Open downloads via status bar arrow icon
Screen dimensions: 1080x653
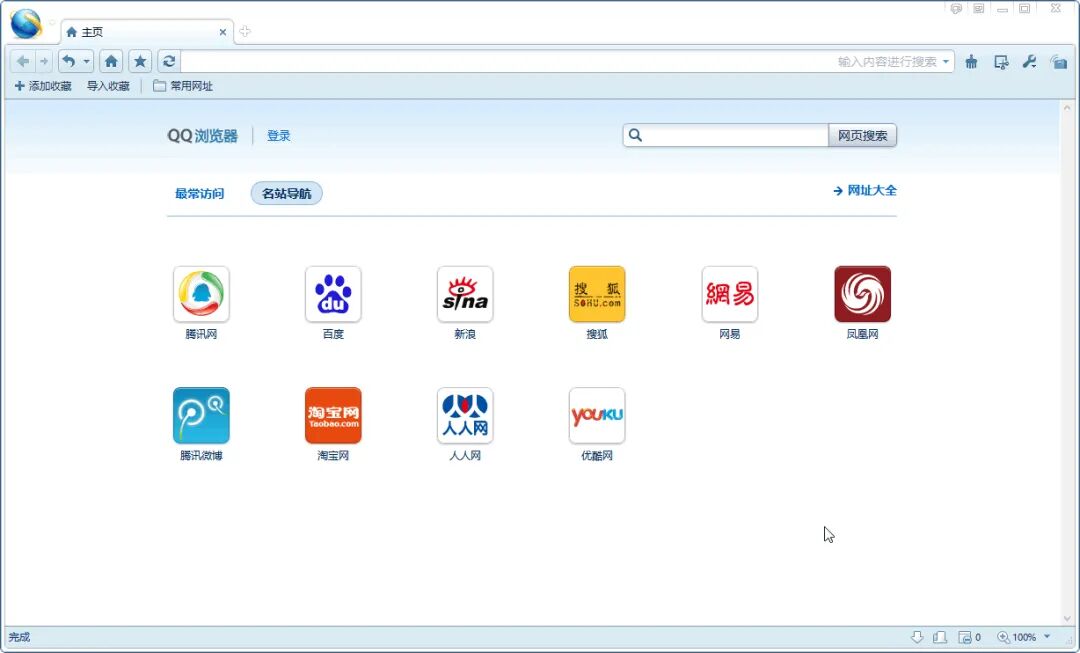coord(917,637)
